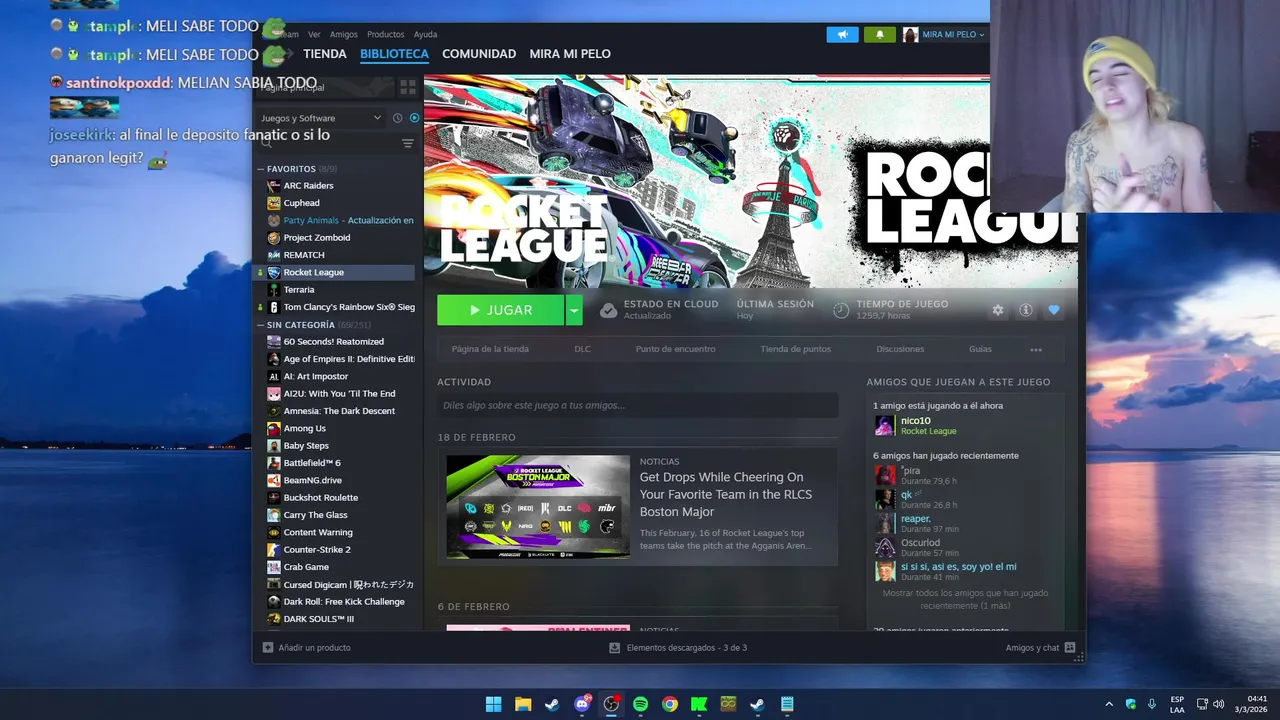Open the Productos menu
Image resolution: width=1280 pixels, height=720 pixels.
pyautogui.click(x=386, y=34)
